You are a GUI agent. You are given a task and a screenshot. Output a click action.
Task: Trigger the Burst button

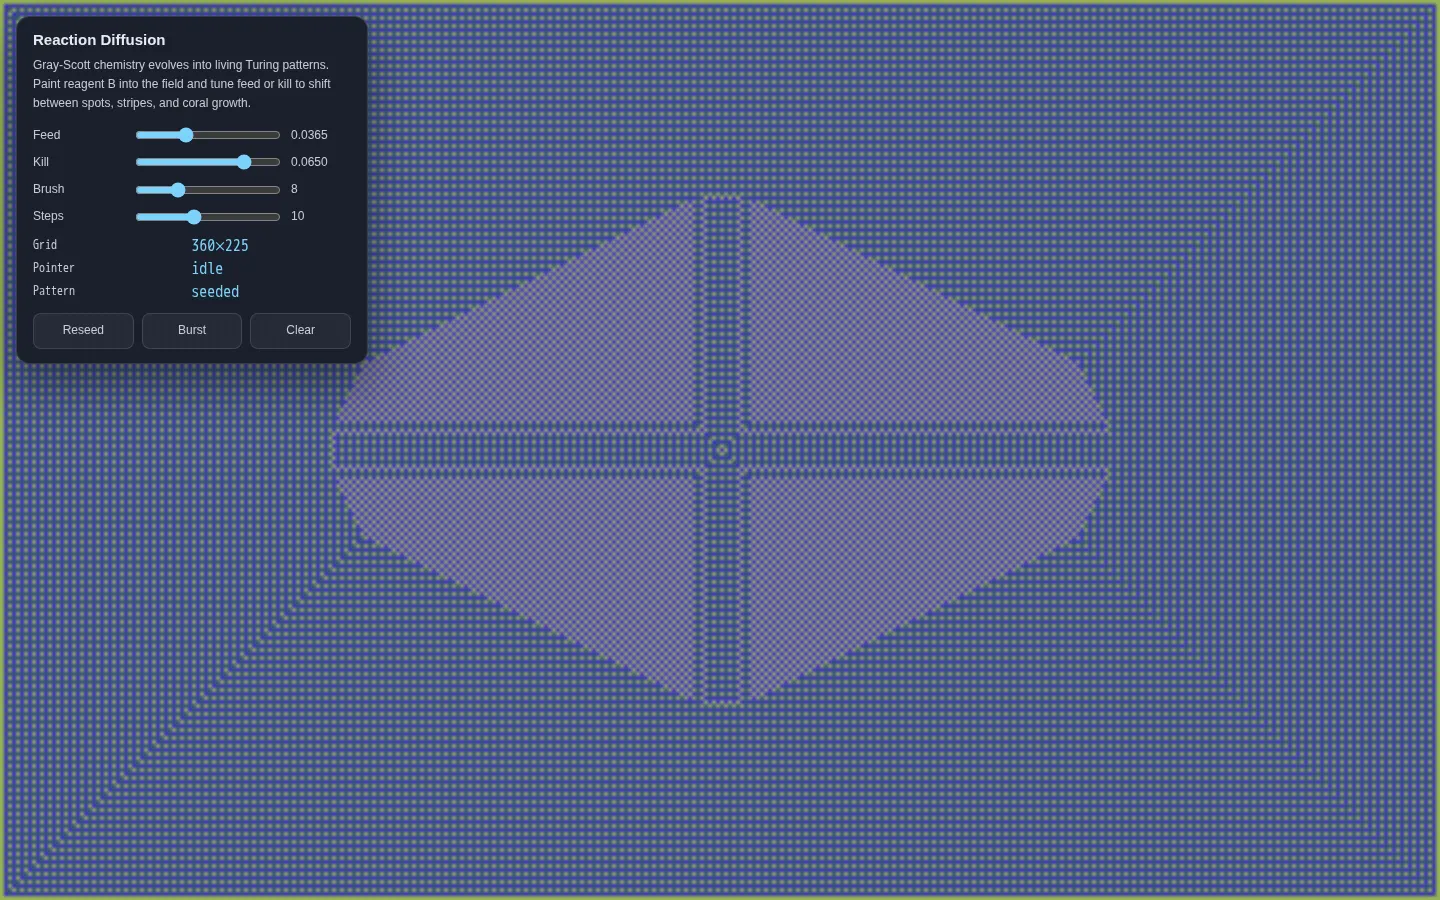click(192, 331)
